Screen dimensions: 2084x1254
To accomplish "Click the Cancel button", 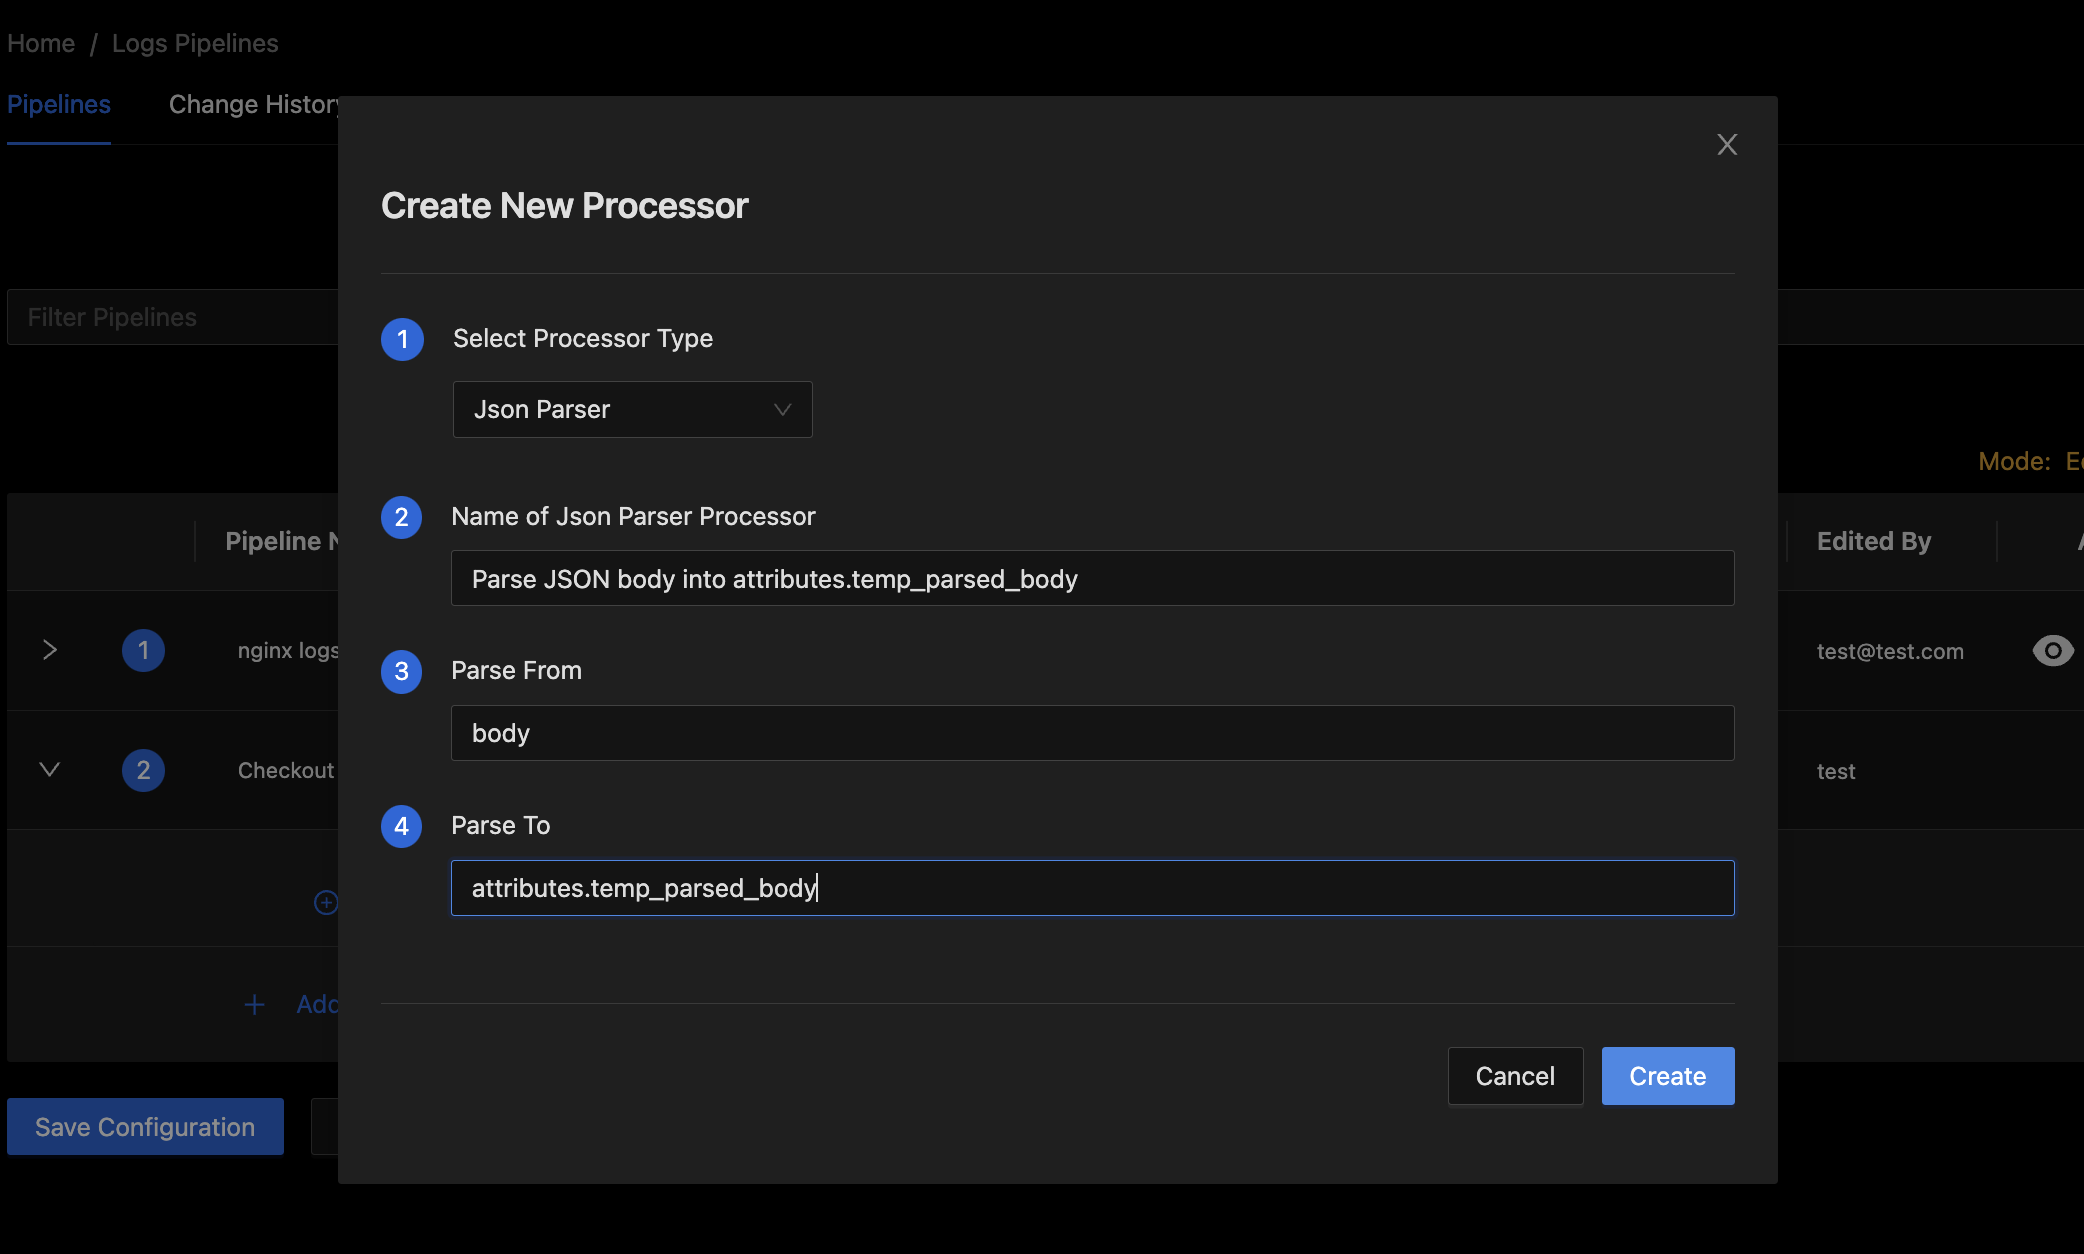I will (x=1515, y=1076).
